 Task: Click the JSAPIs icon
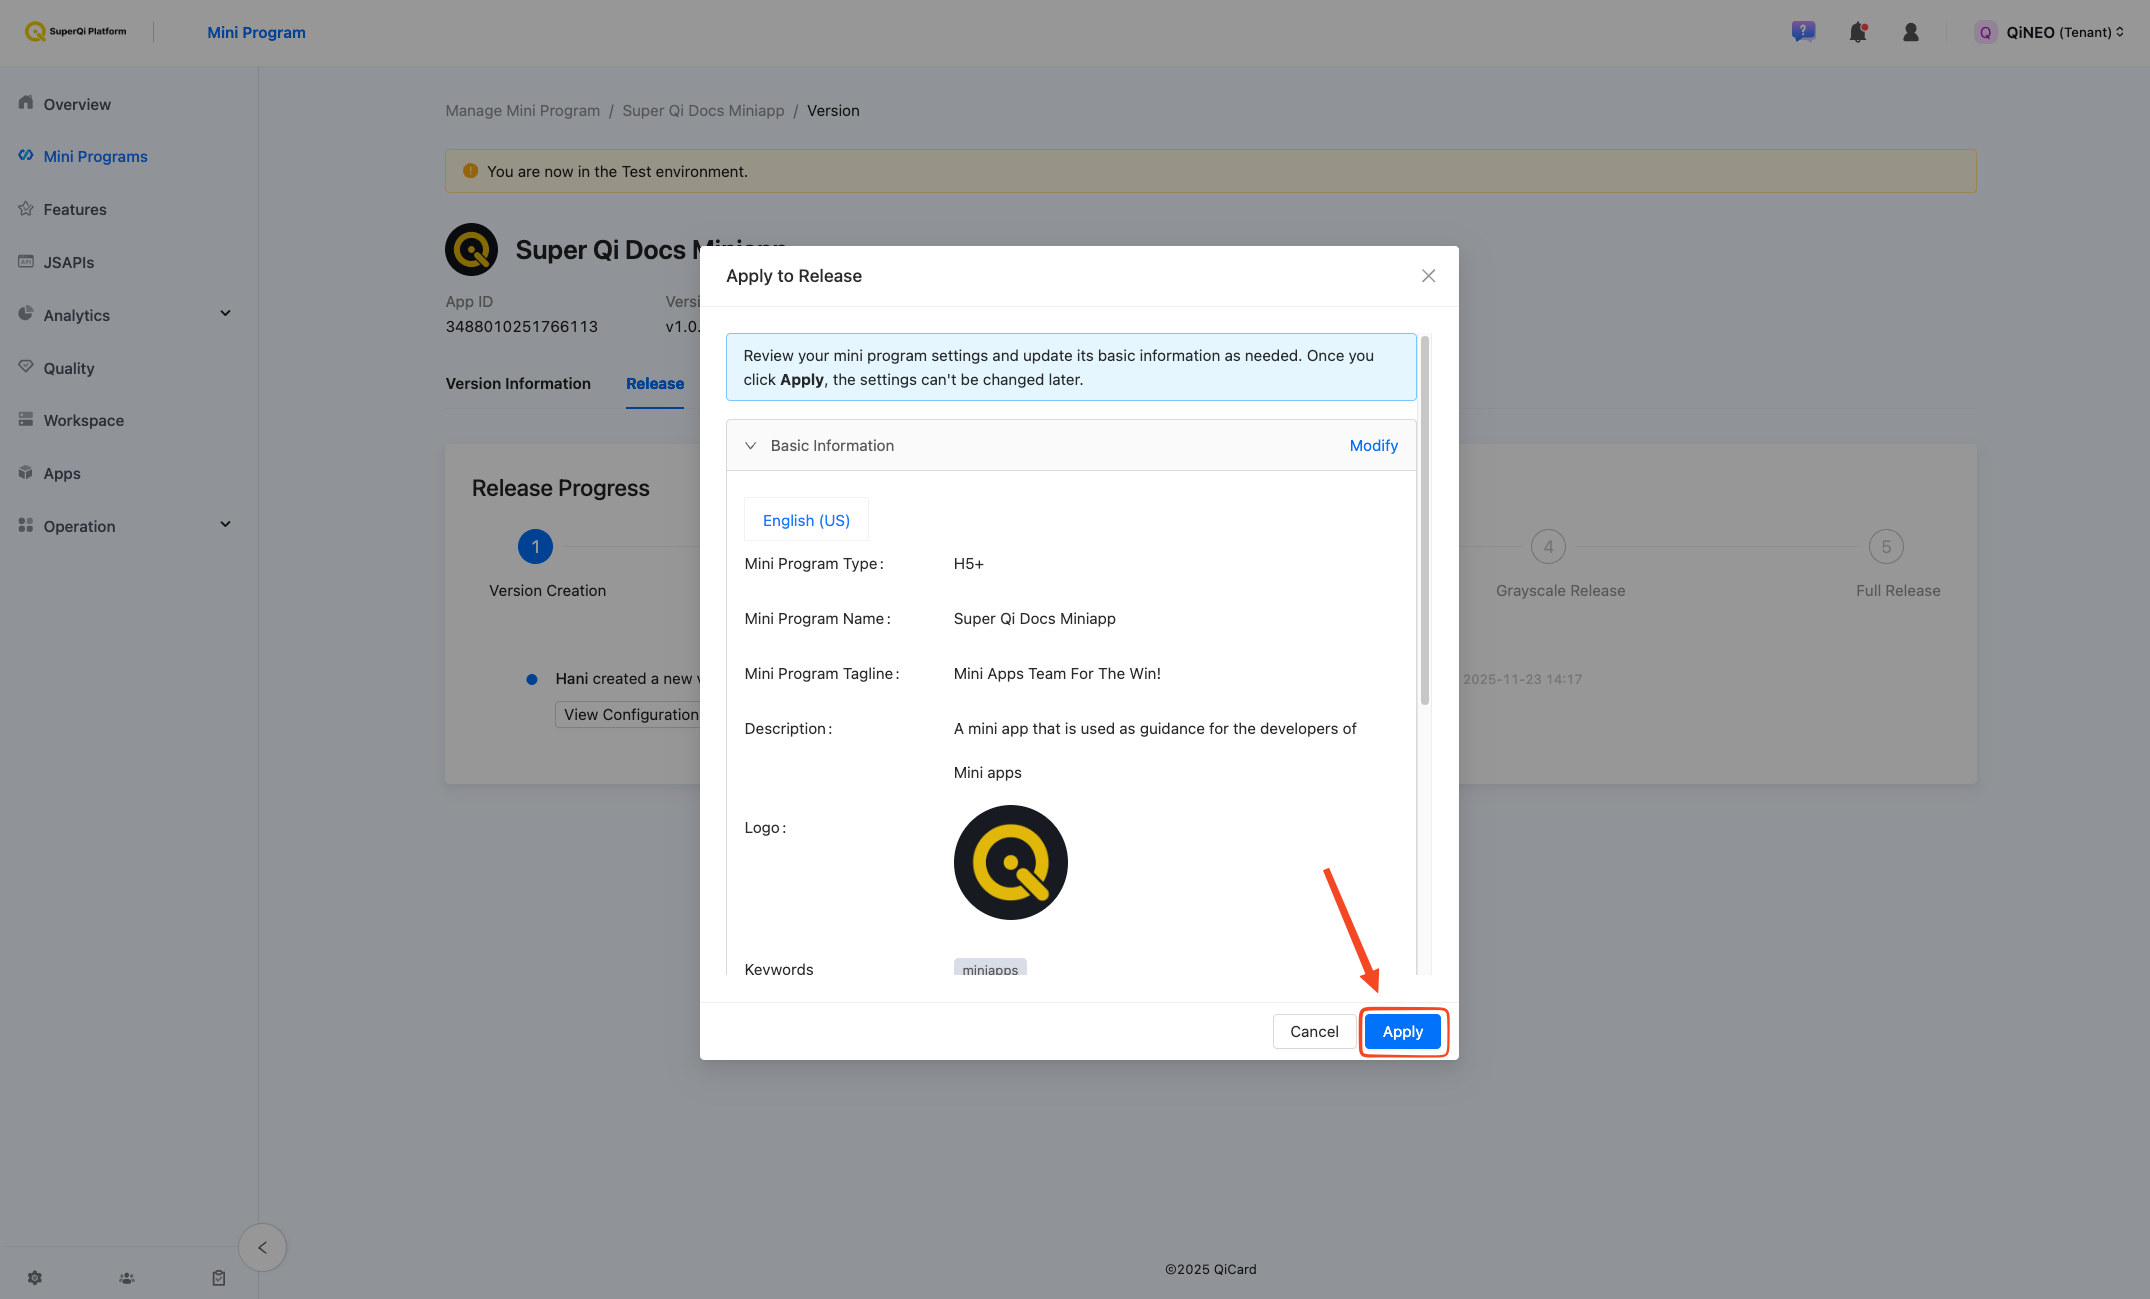(x=26, y=261)
